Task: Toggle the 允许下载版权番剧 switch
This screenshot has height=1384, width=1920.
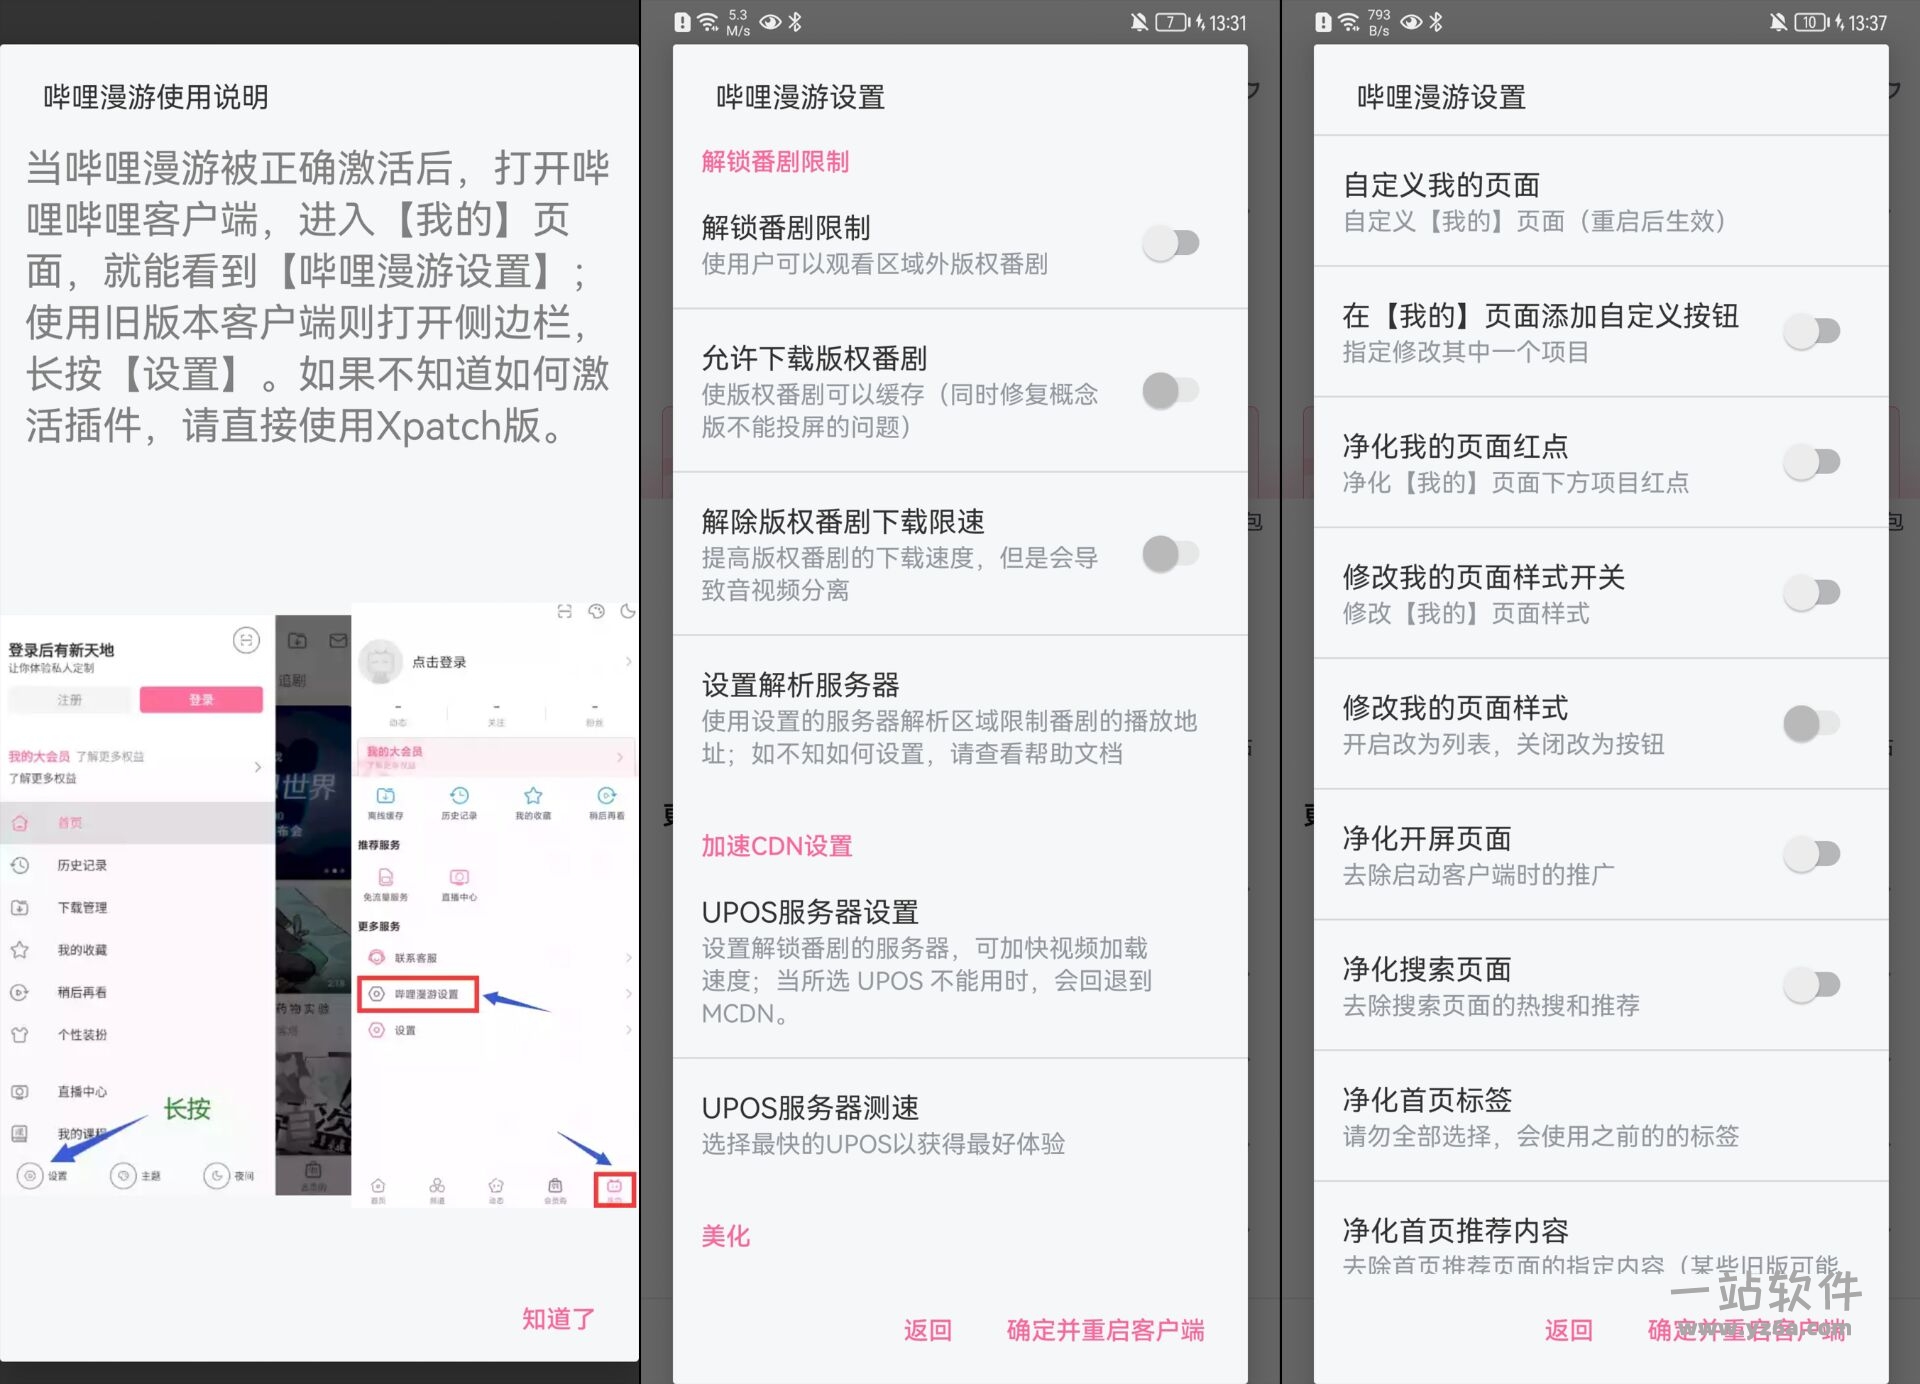Action: coord(1171,390)
